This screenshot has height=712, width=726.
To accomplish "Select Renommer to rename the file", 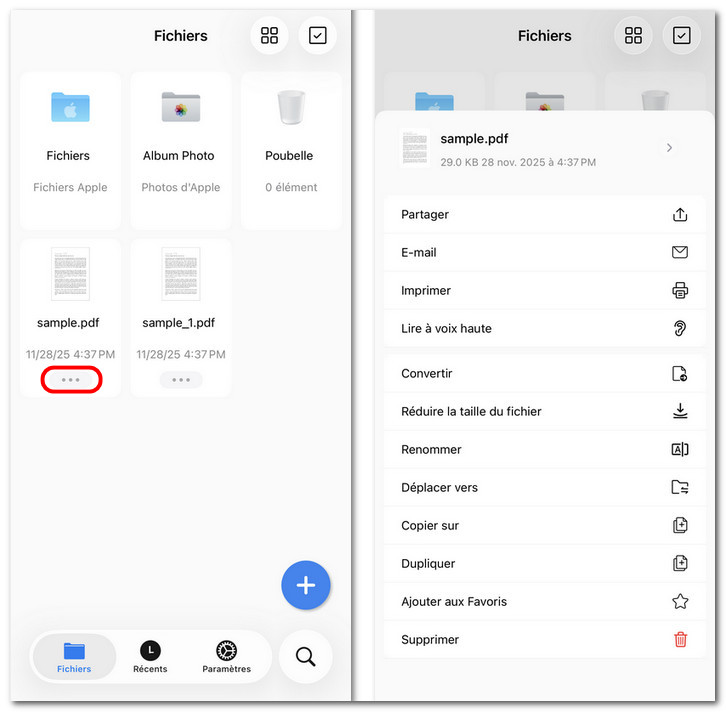I will point(544,450).
